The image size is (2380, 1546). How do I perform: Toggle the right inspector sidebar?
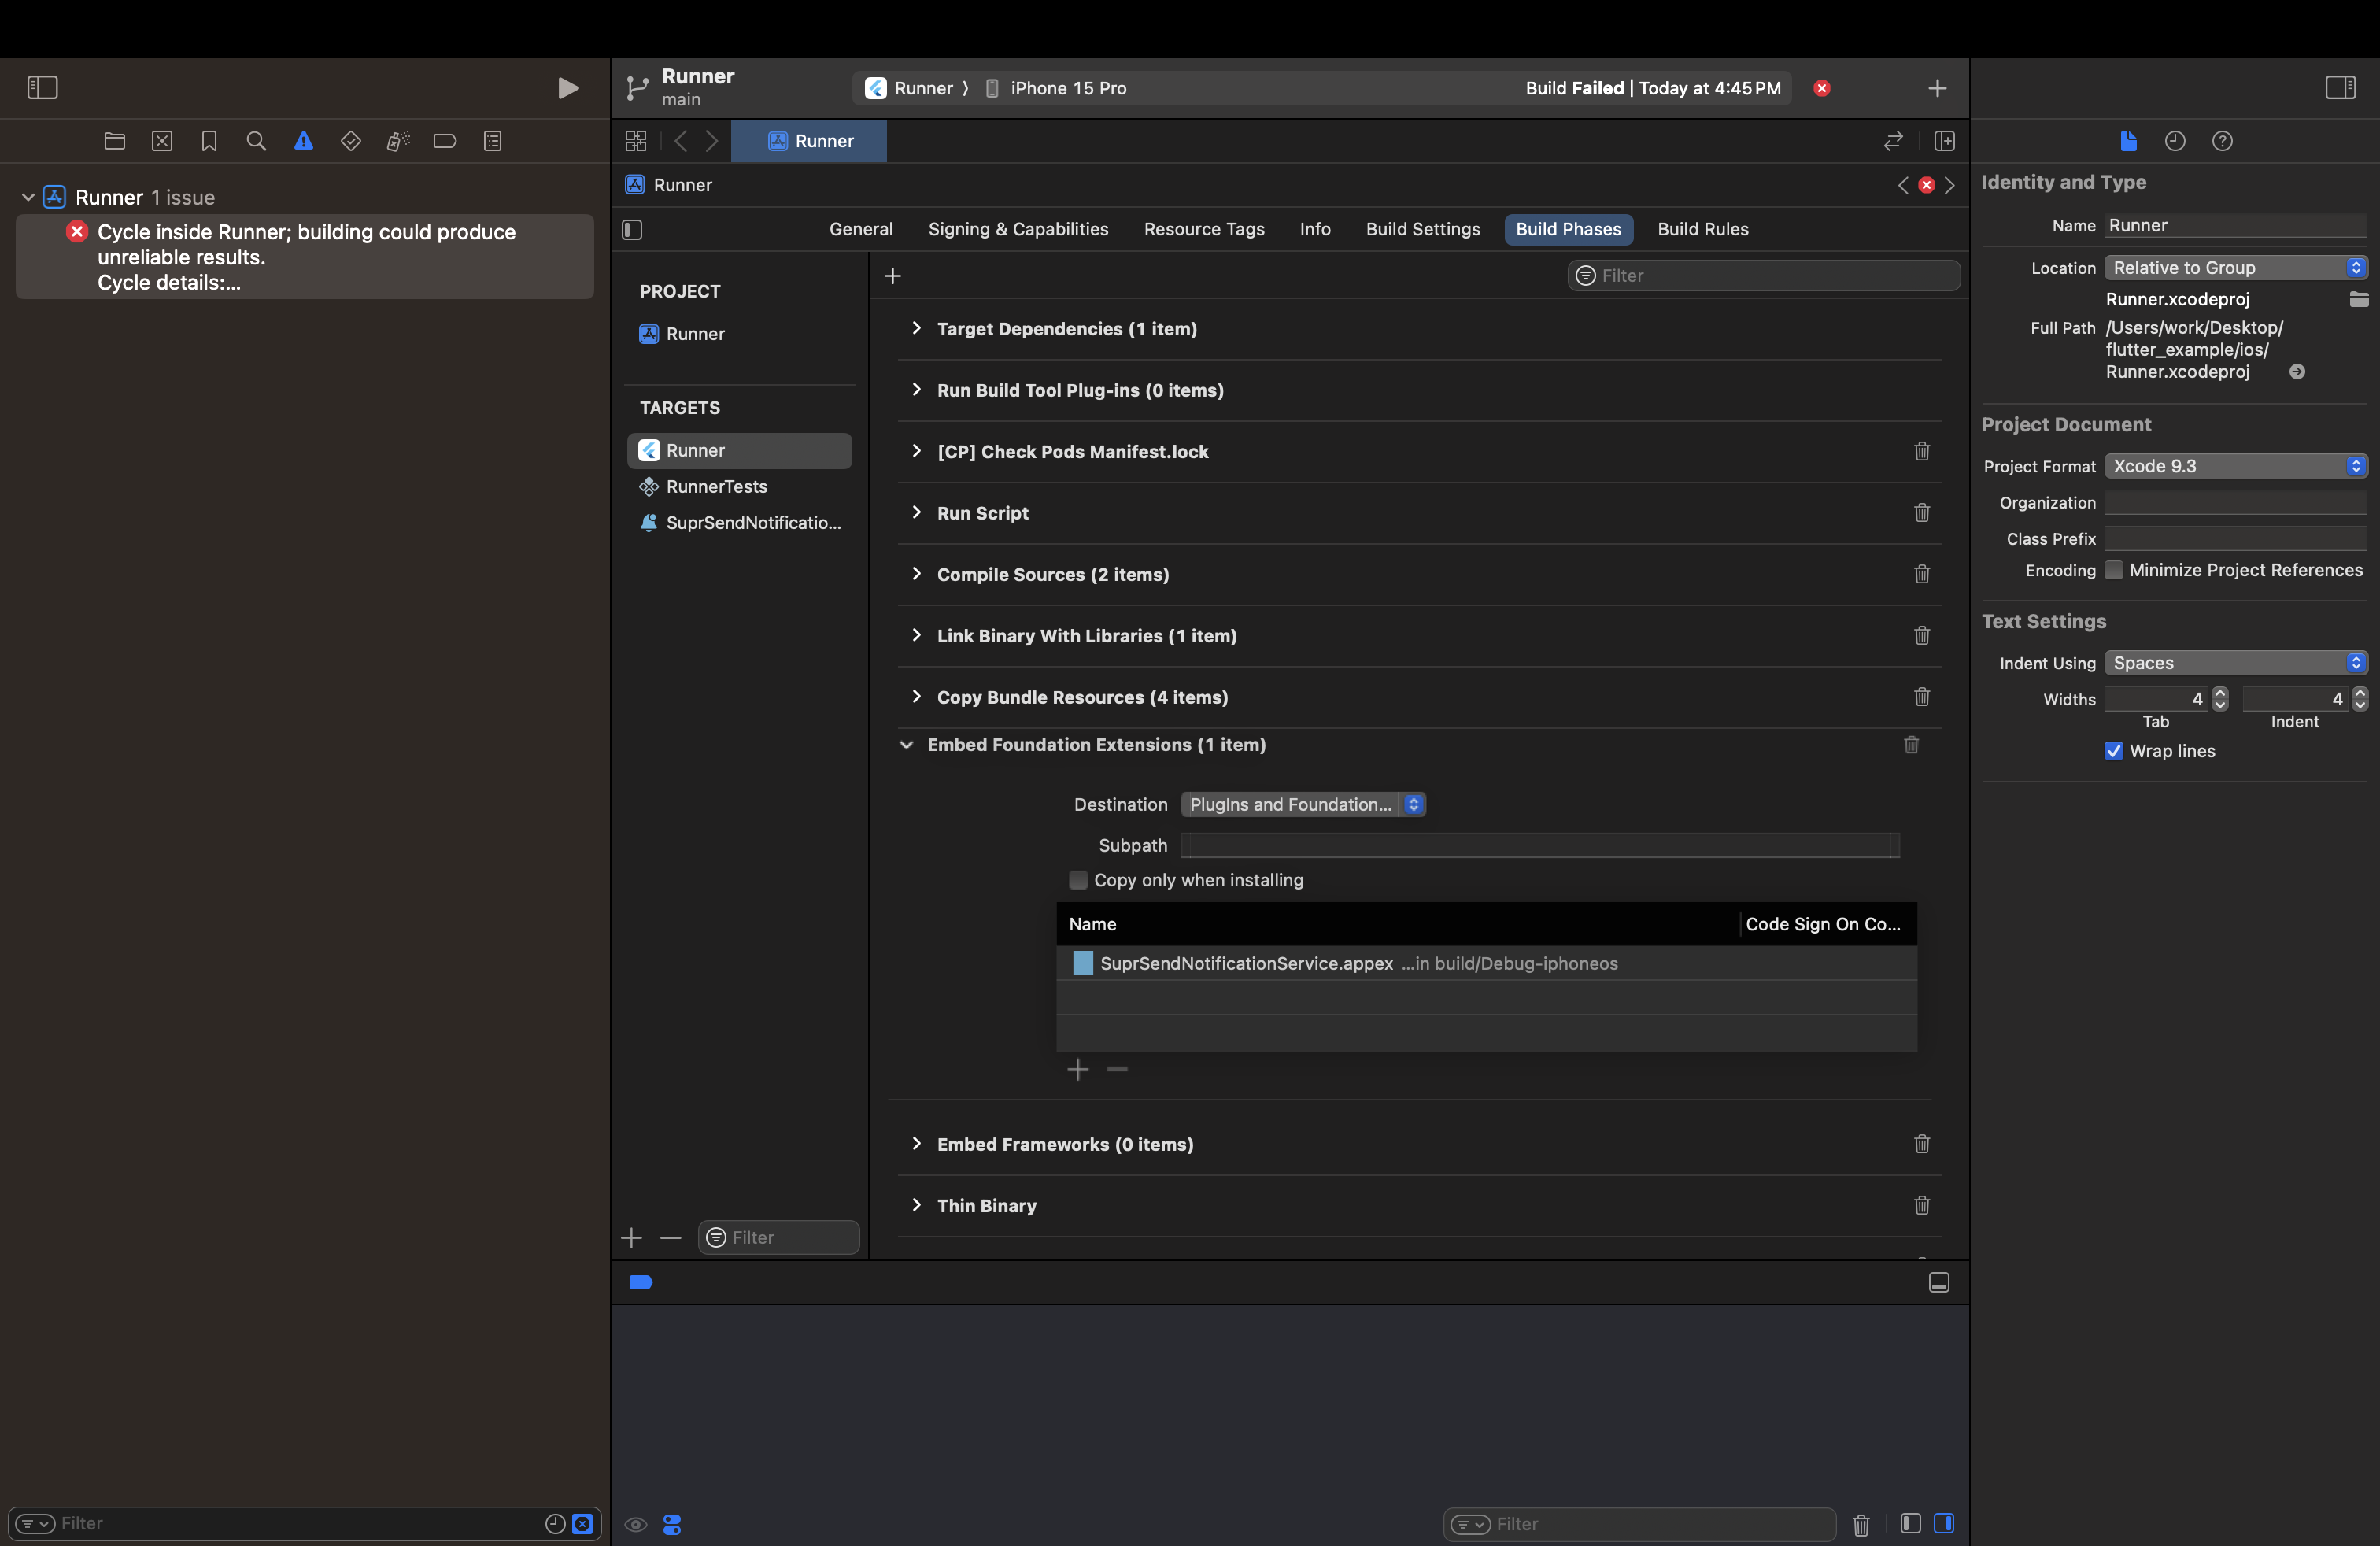[x=2340, y=88]
